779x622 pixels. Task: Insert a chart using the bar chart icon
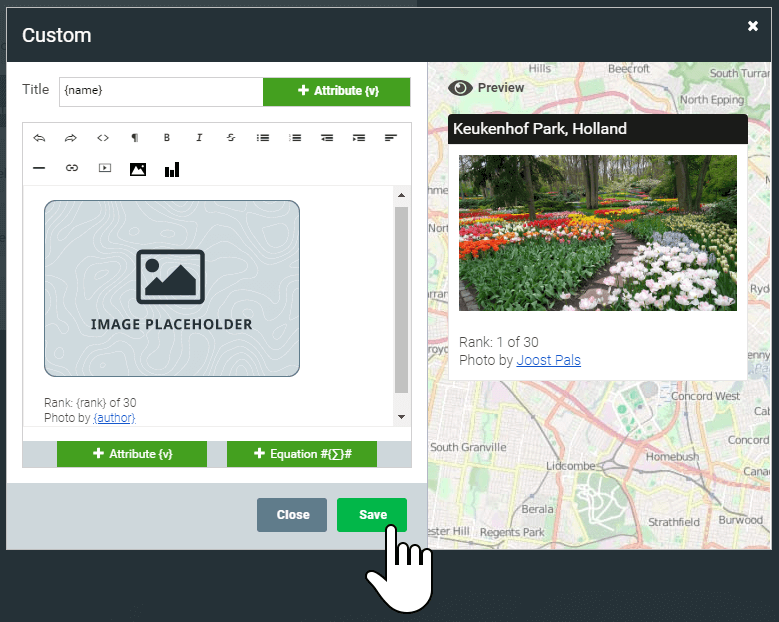(x=172, y=169)
